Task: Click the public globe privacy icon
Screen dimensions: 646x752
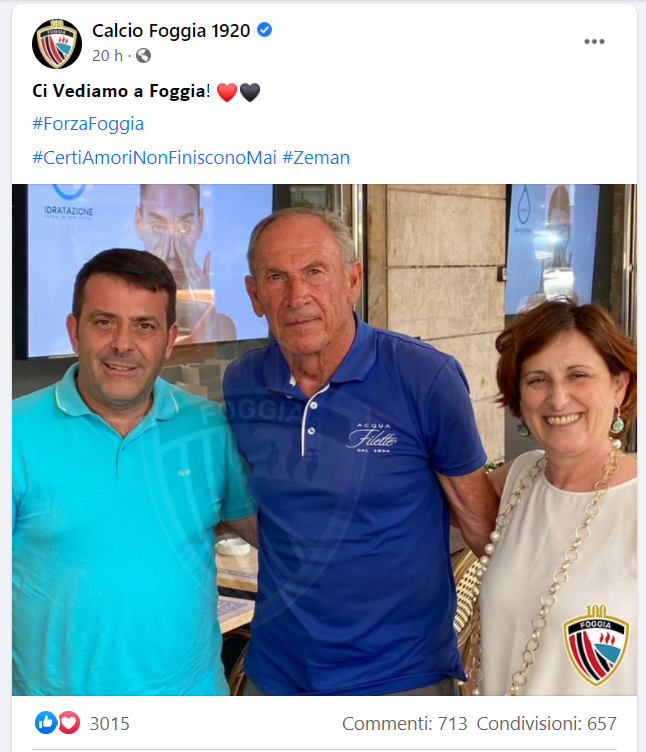Action: click(x=143, y=56)
